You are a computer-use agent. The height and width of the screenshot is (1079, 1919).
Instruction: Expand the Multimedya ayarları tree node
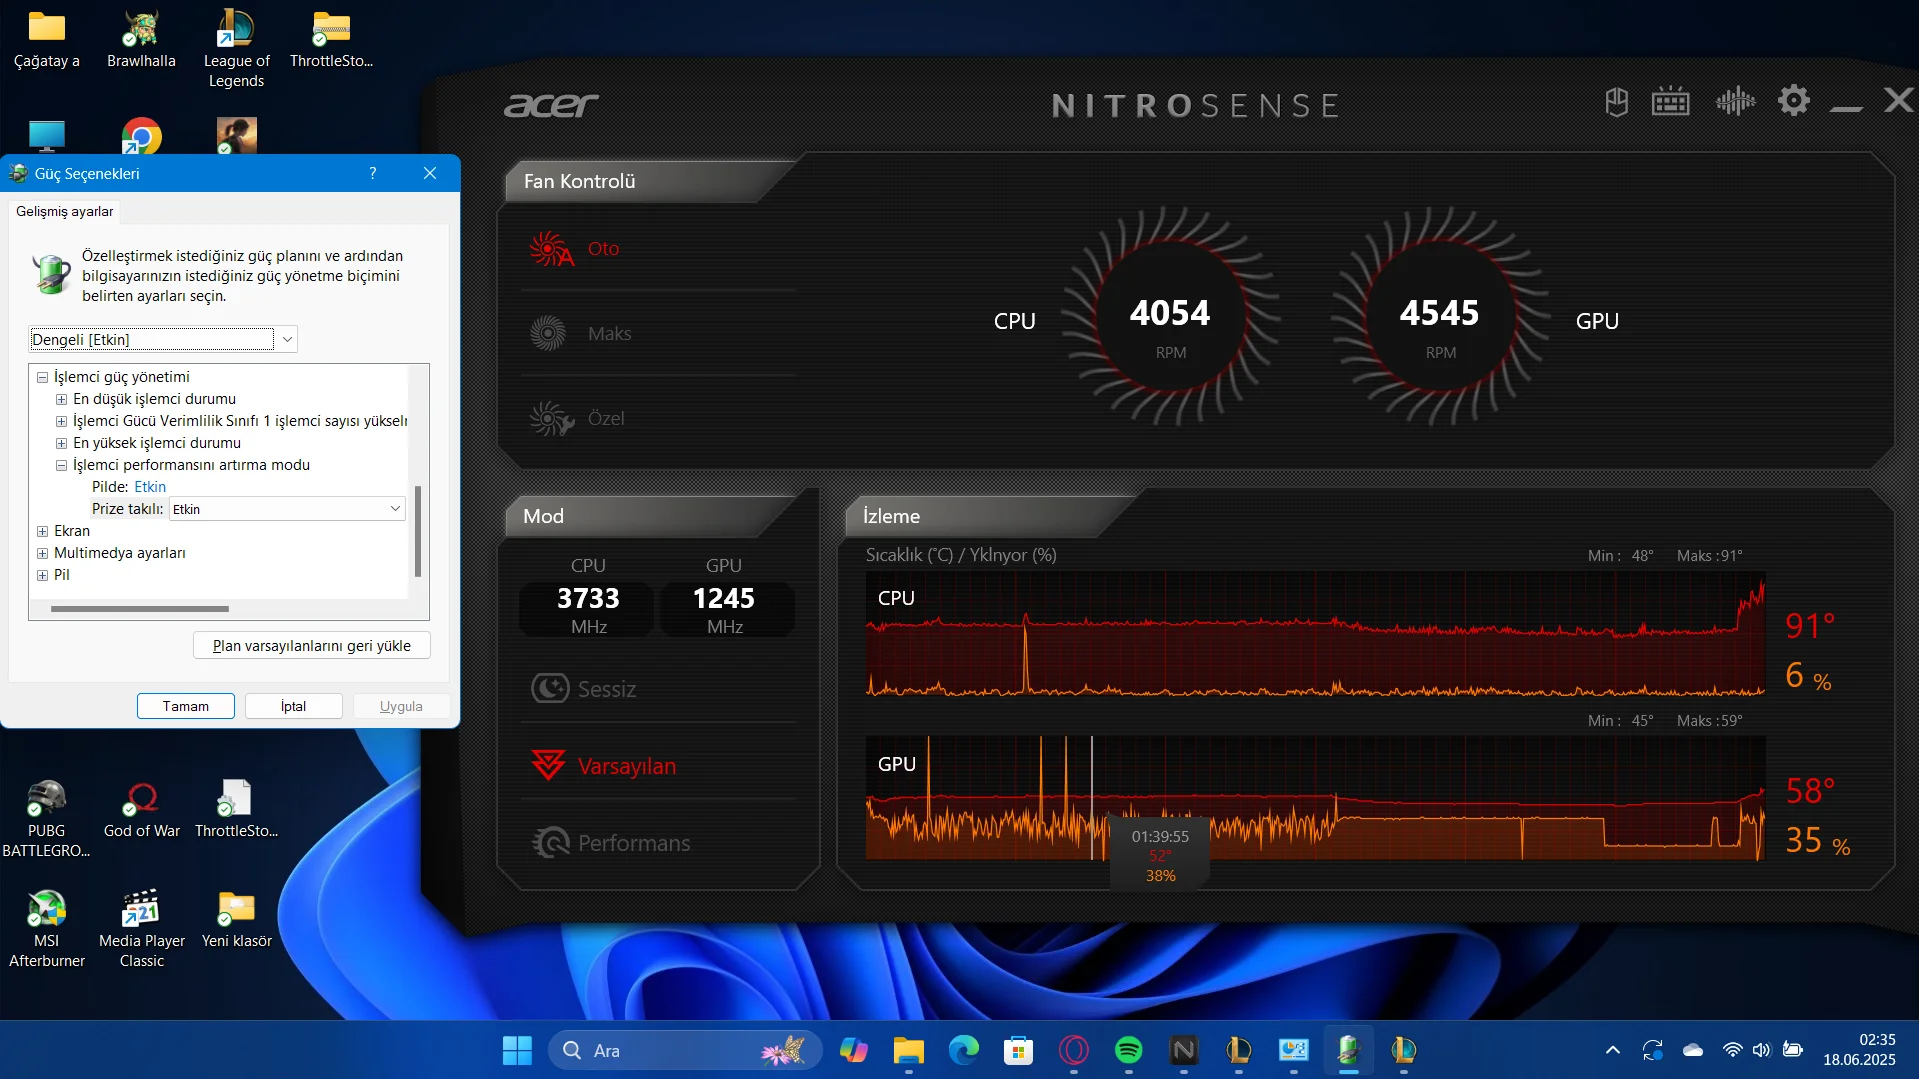[43, 553]
